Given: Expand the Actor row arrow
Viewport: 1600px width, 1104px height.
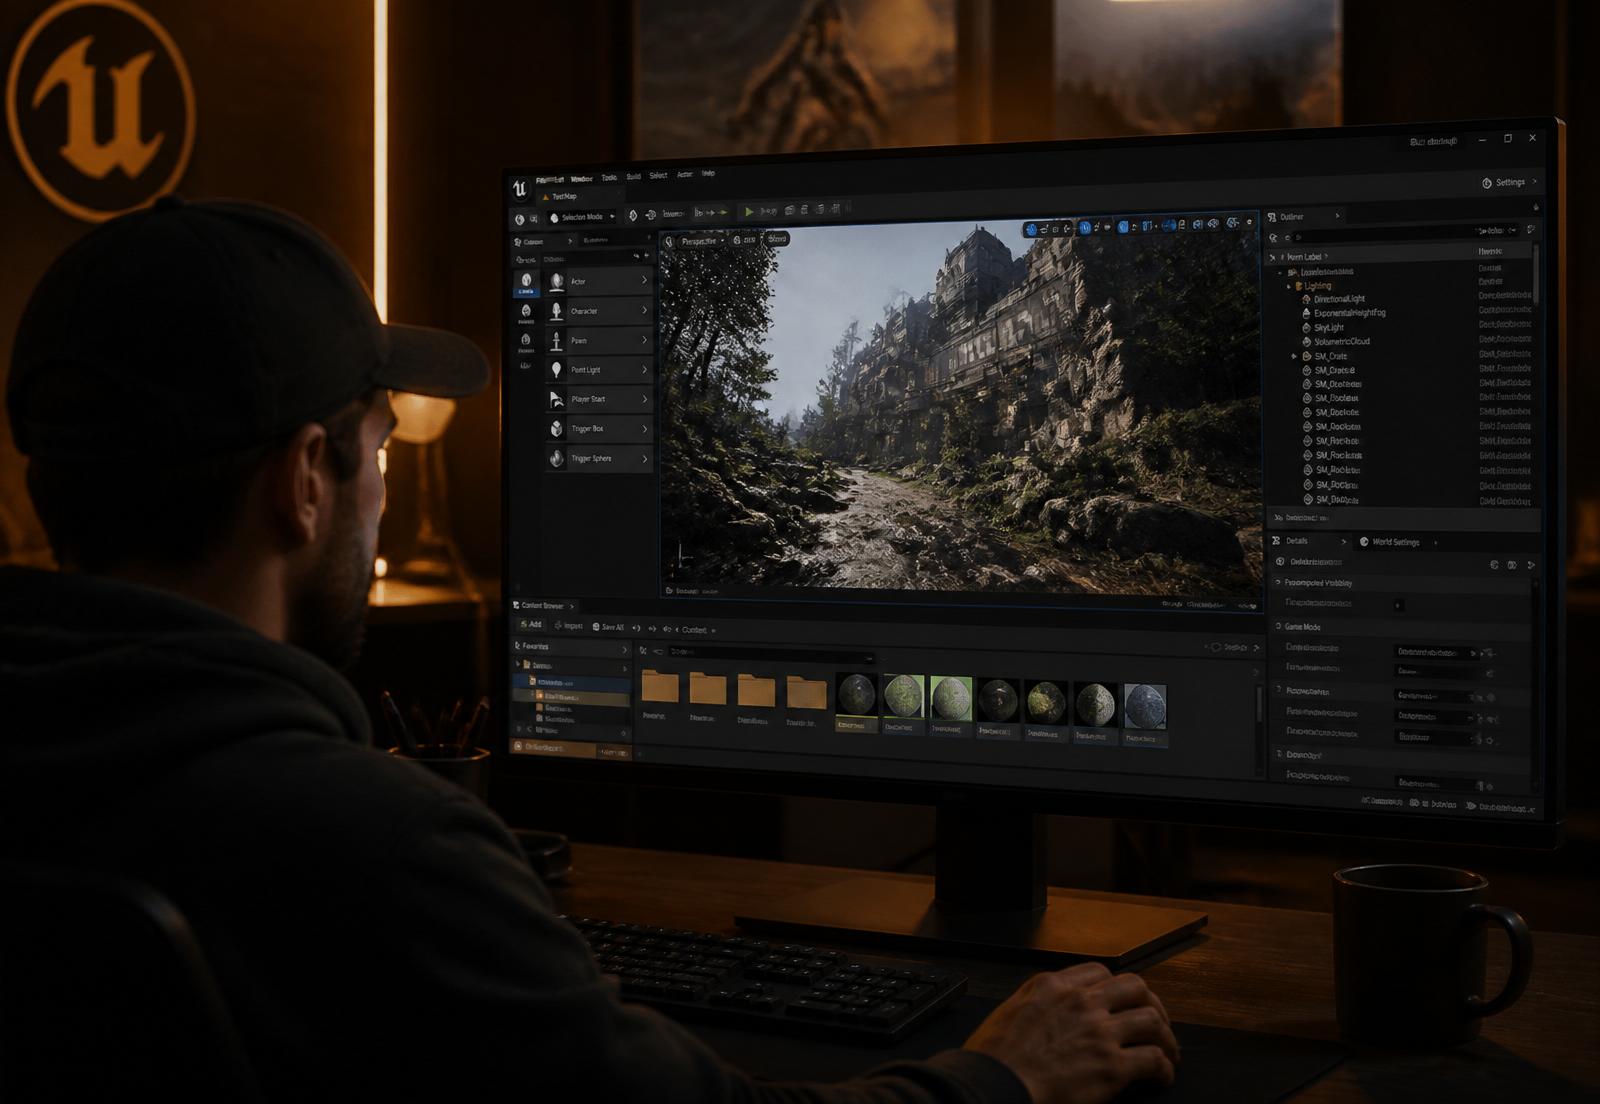Looking at the screenshot, I should tap(644, 281).
